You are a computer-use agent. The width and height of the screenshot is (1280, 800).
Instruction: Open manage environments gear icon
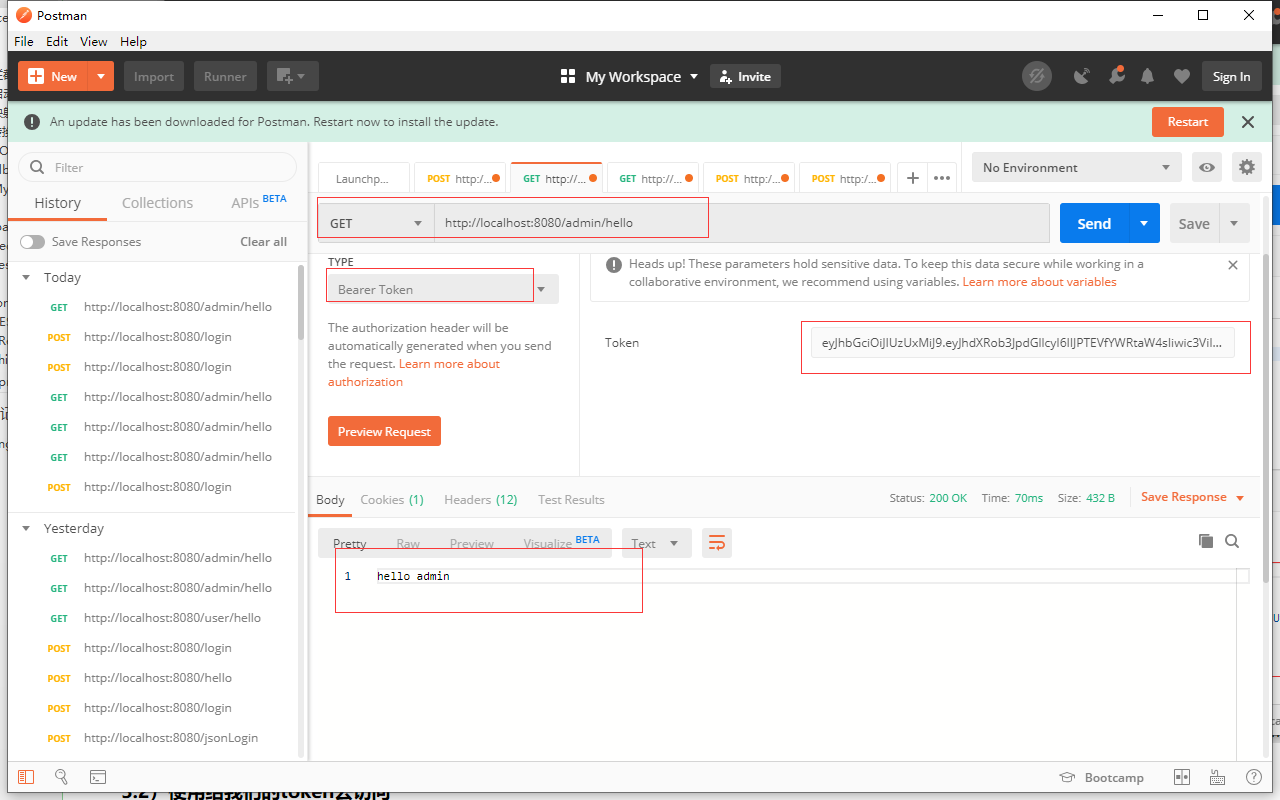1246,167
